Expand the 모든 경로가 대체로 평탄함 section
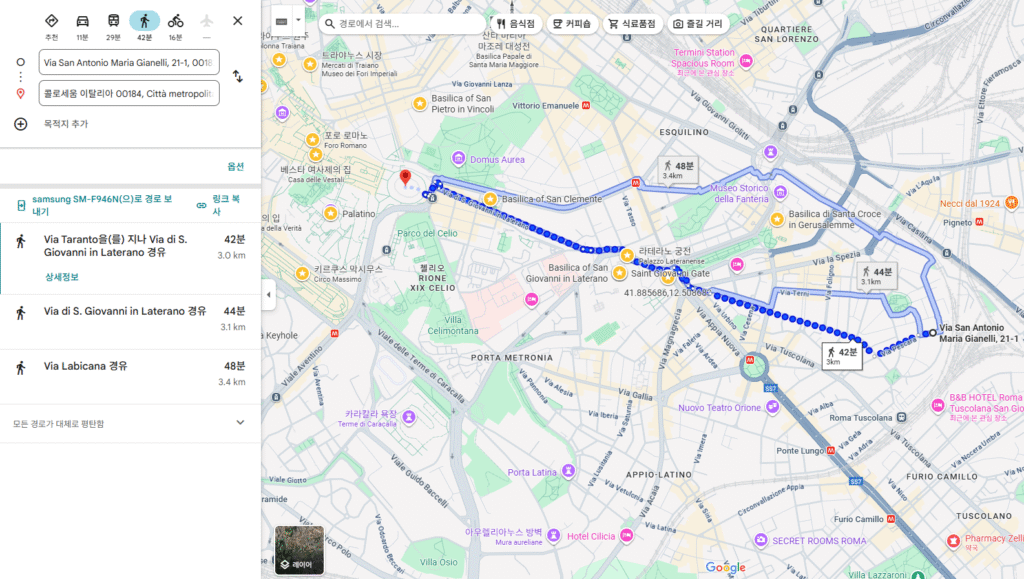Screen dimensions: 1024x579 coord(240,423)
